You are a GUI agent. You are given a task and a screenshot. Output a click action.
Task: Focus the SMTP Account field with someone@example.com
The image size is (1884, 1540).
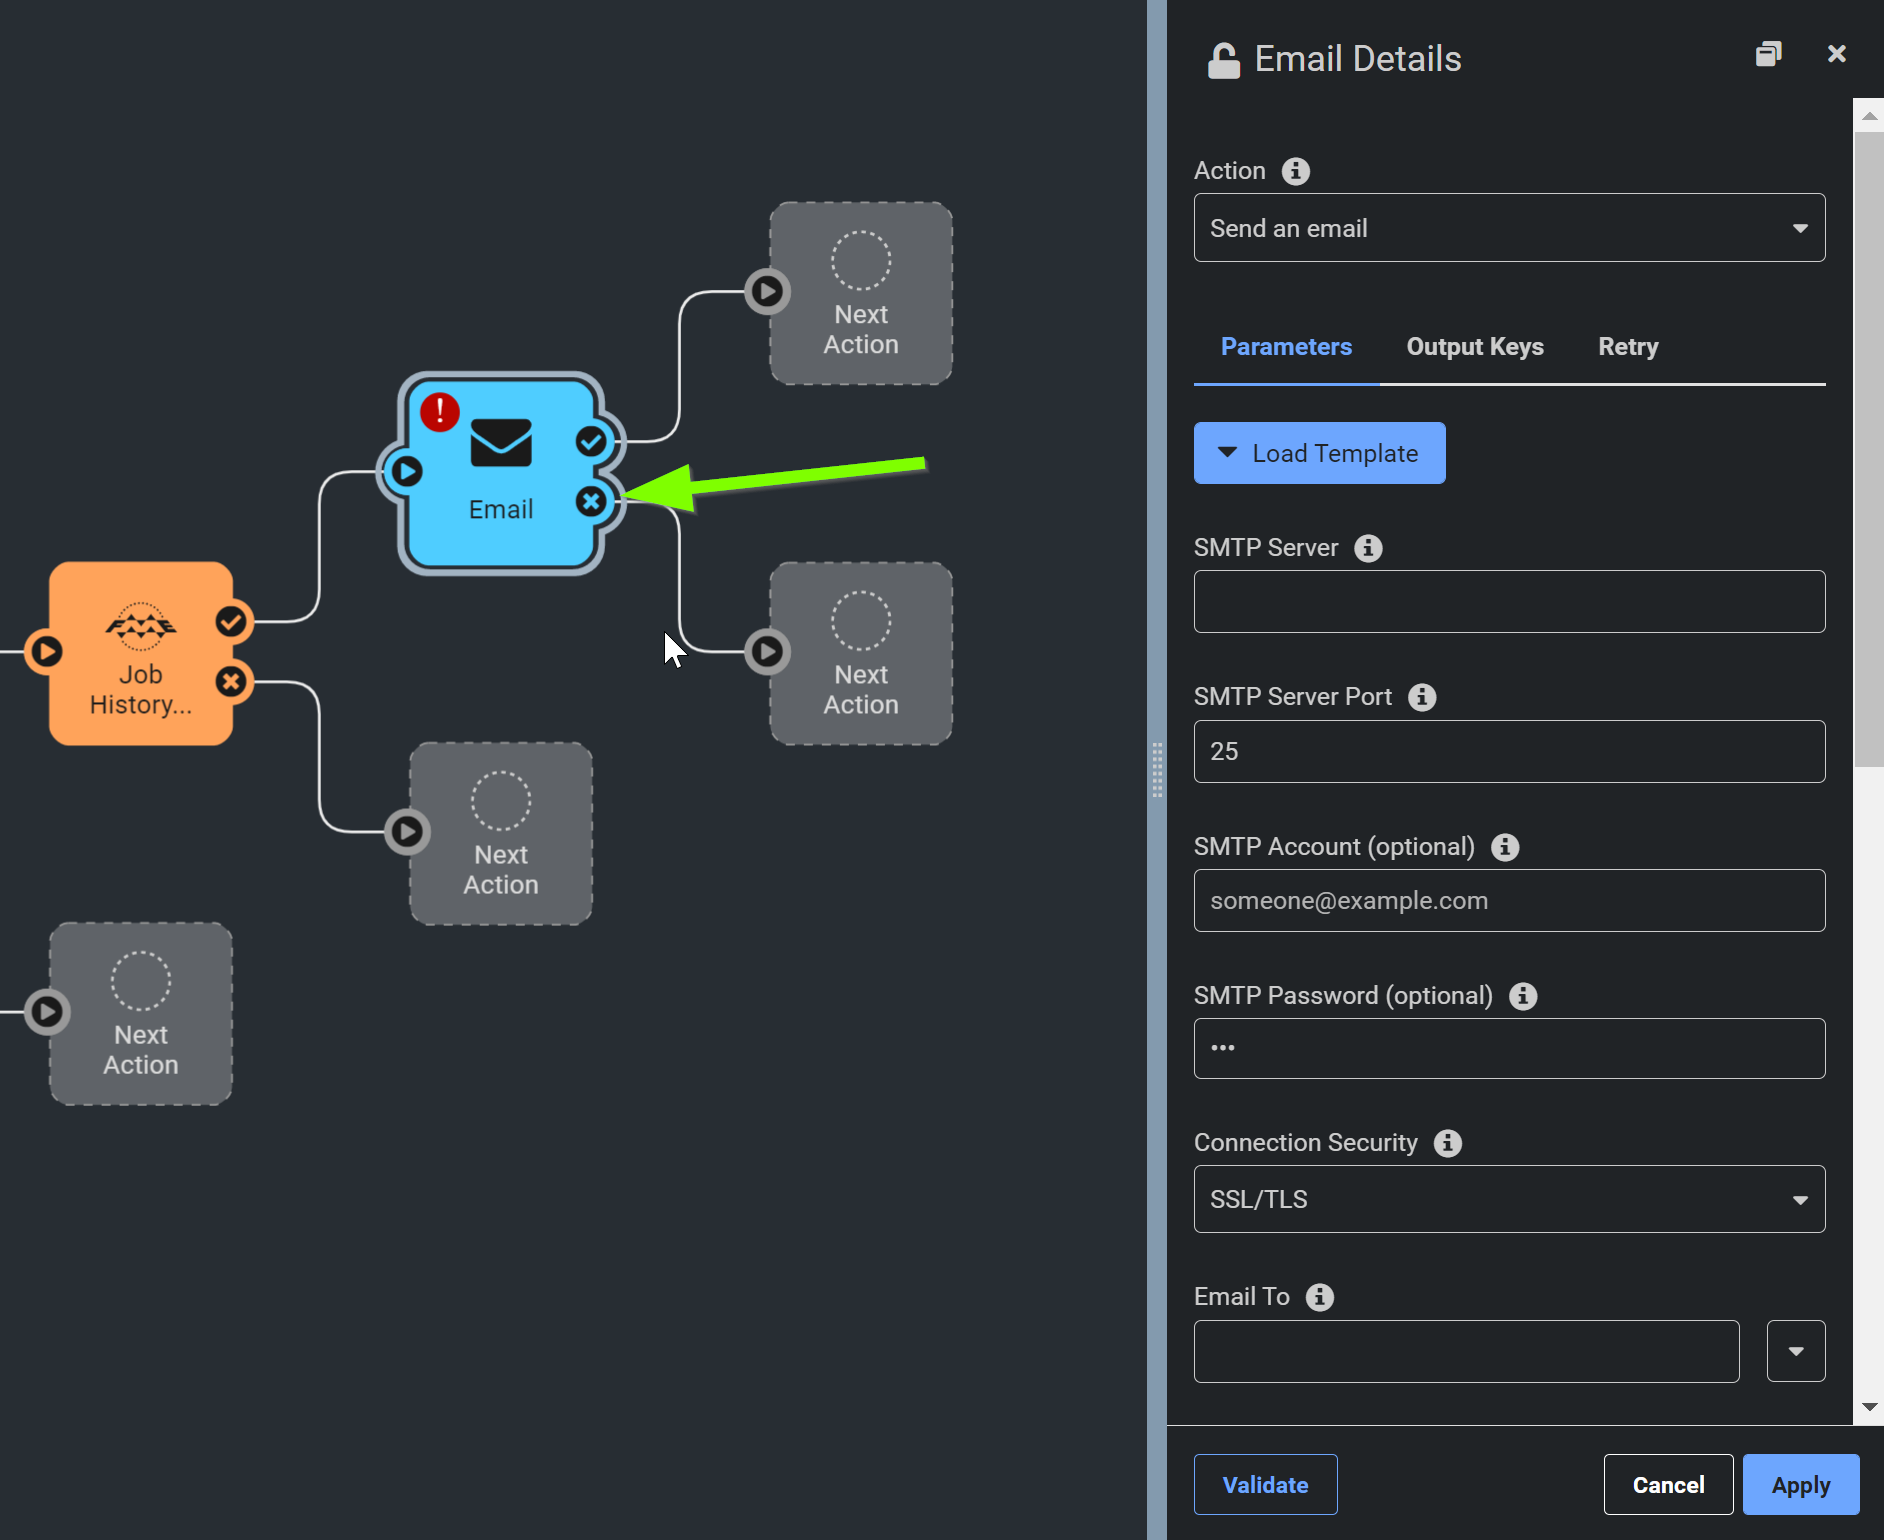coord(1509,900)
